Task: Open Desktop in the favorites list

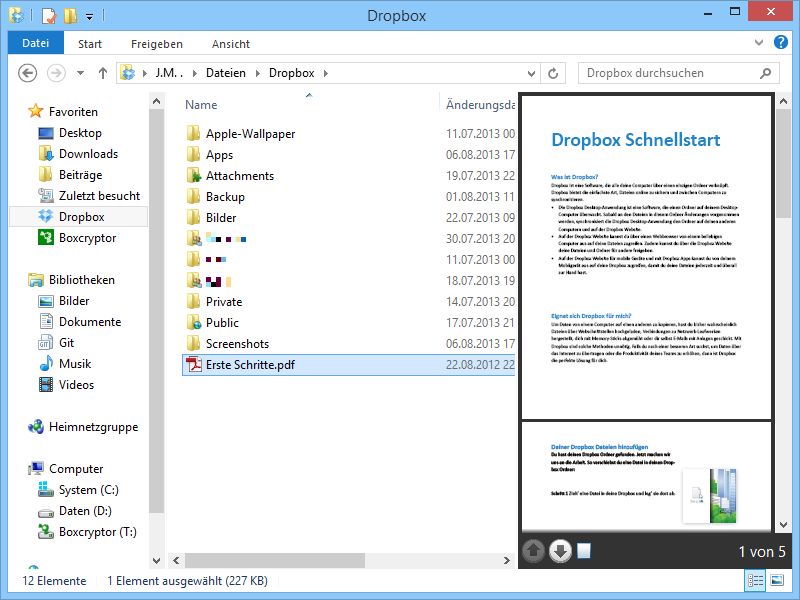Action: (x=80, y=133)
